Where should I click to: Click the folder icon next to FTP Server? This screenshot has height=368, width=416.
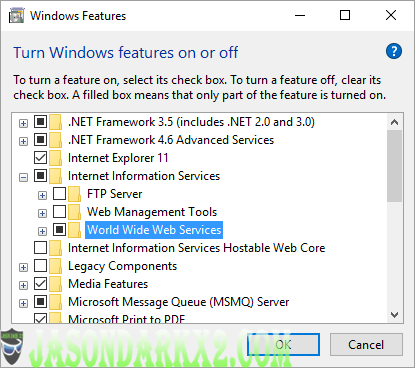pyautogui.click(x=74, y=194)
